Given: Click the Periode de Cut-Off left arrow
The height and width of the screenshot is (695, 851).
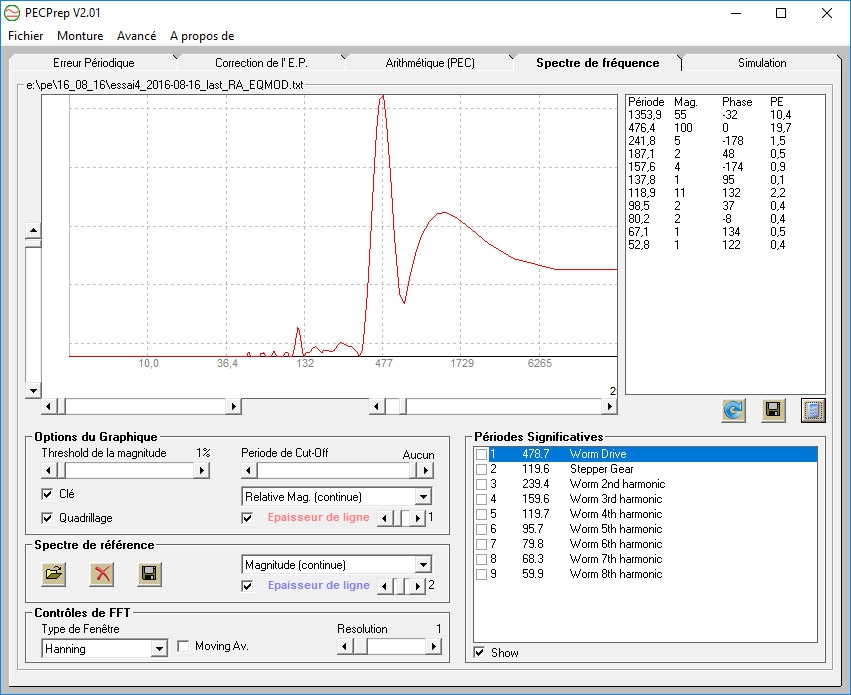Looking at the screenshot, I should (x=249, y=470).
